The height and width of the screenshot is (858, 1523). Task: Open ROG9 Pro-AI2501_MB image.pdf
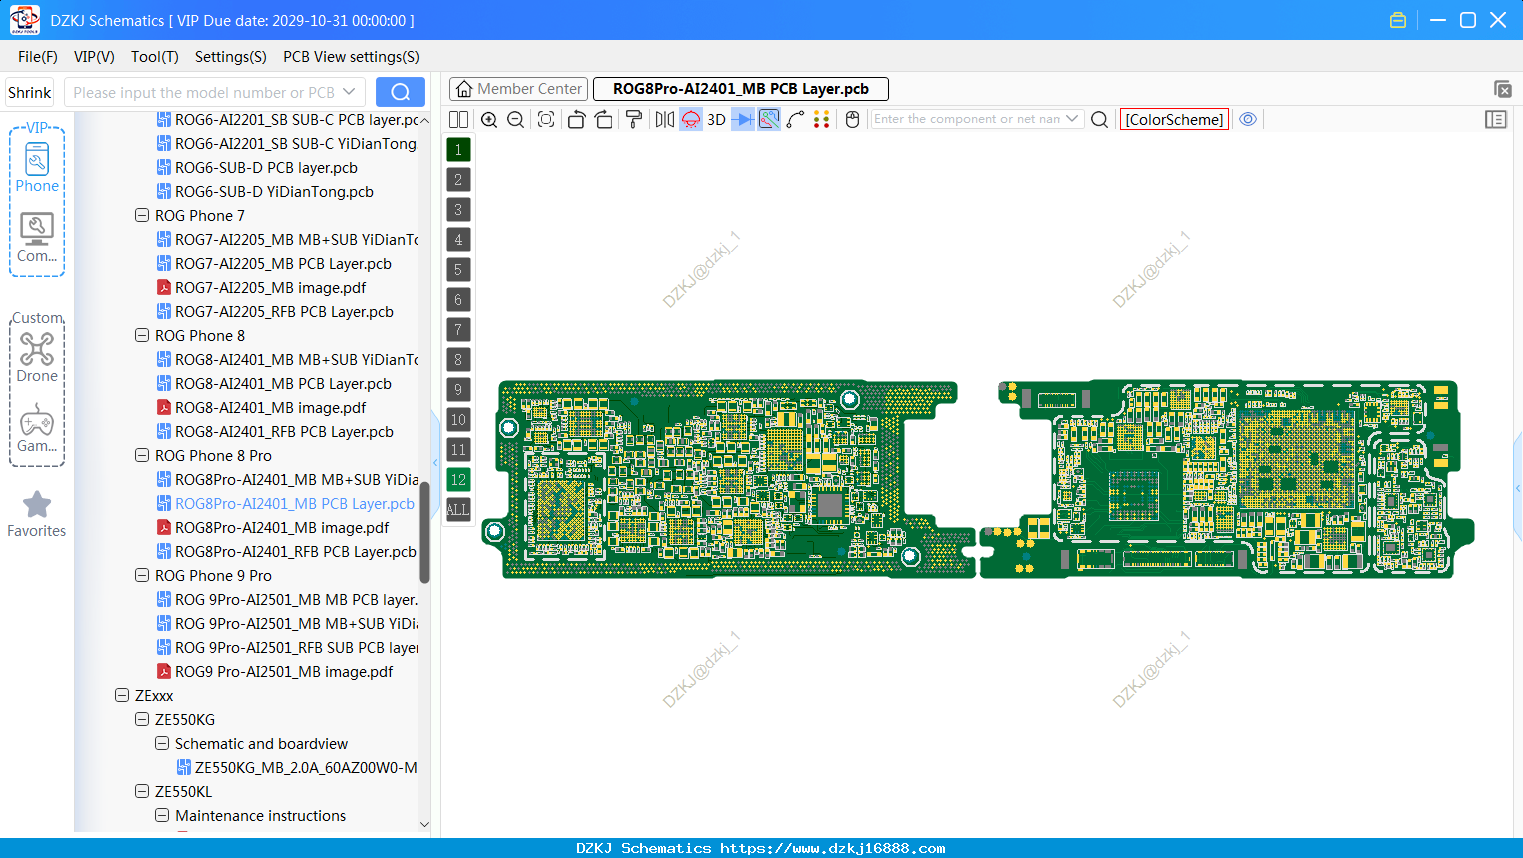pyautogui.click(x=276, y=672)
